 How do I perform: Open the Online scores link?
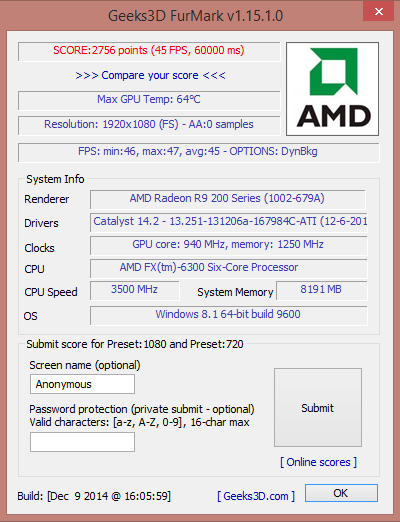click(x=318, y=462)
